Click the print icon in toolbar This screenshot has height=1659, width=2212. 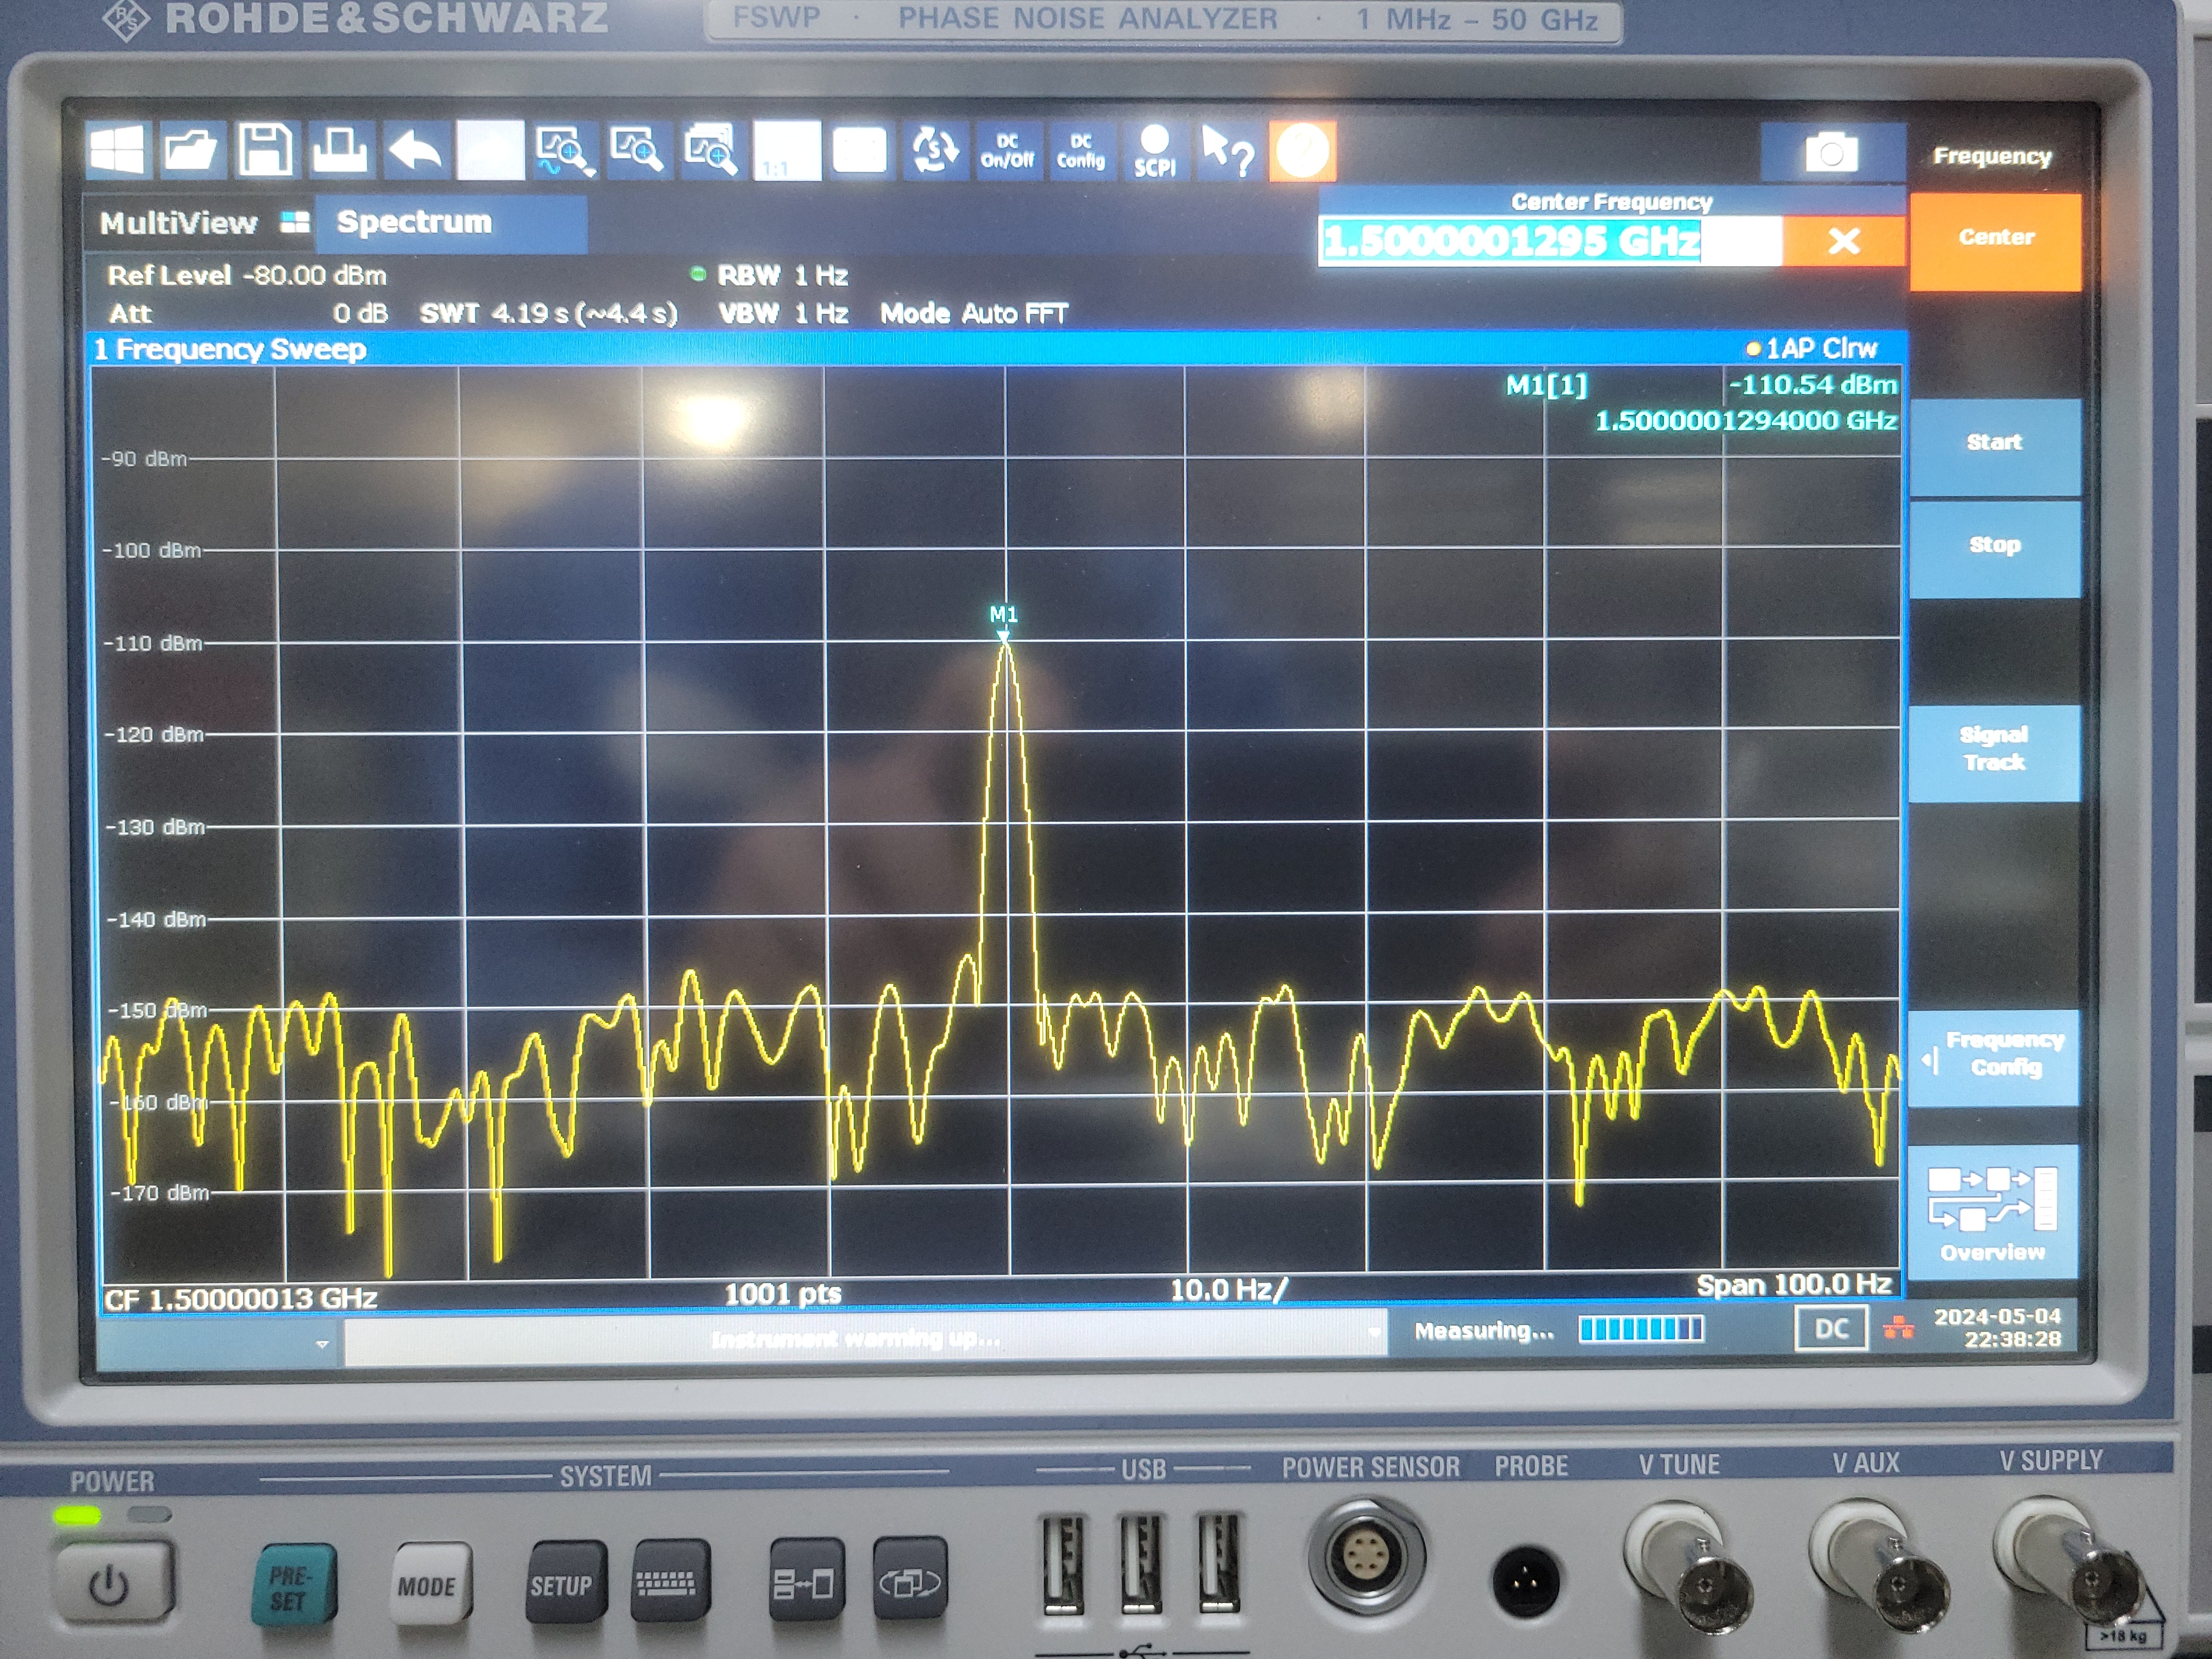point(340,151)
